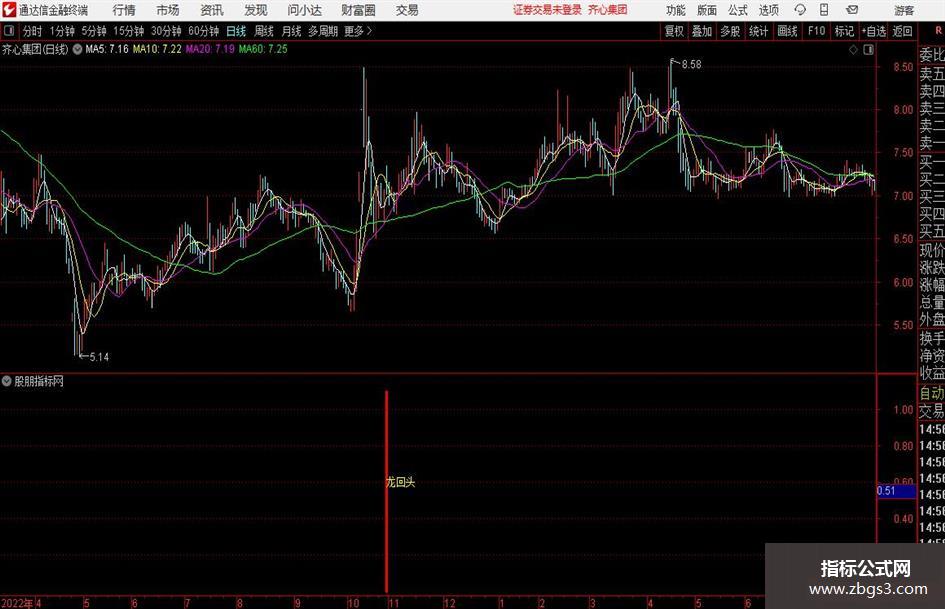
Task: Select the 日线 daily period tab
Action: click(236, 31)
